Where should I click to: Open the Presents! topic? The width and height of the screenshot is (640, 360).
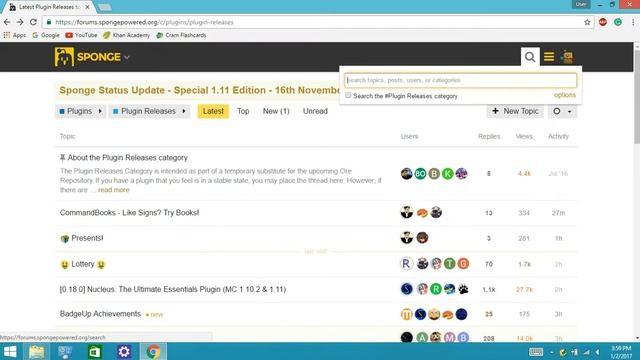tap(87, 238)
